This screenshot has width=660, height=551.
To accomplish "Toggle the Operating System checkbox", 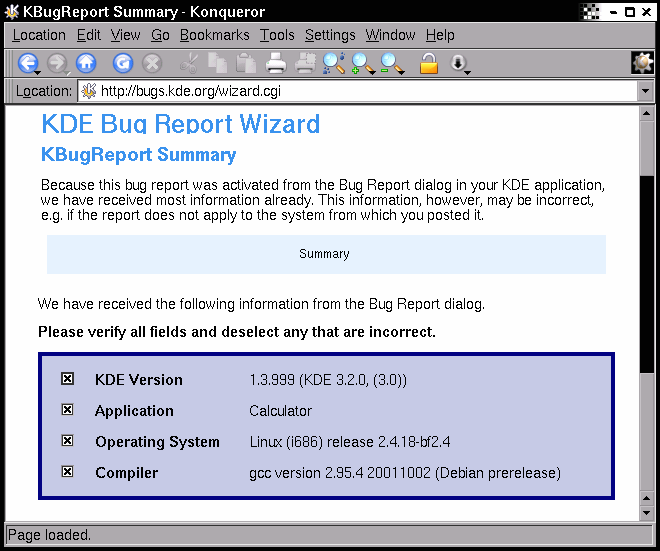I will [x=68, y=441].
